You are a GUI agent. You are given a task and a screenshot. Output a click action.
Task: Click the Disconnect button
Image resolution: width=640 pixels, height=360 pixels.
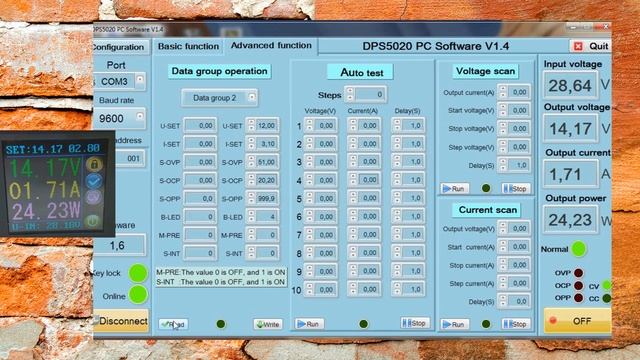[121, 321]
